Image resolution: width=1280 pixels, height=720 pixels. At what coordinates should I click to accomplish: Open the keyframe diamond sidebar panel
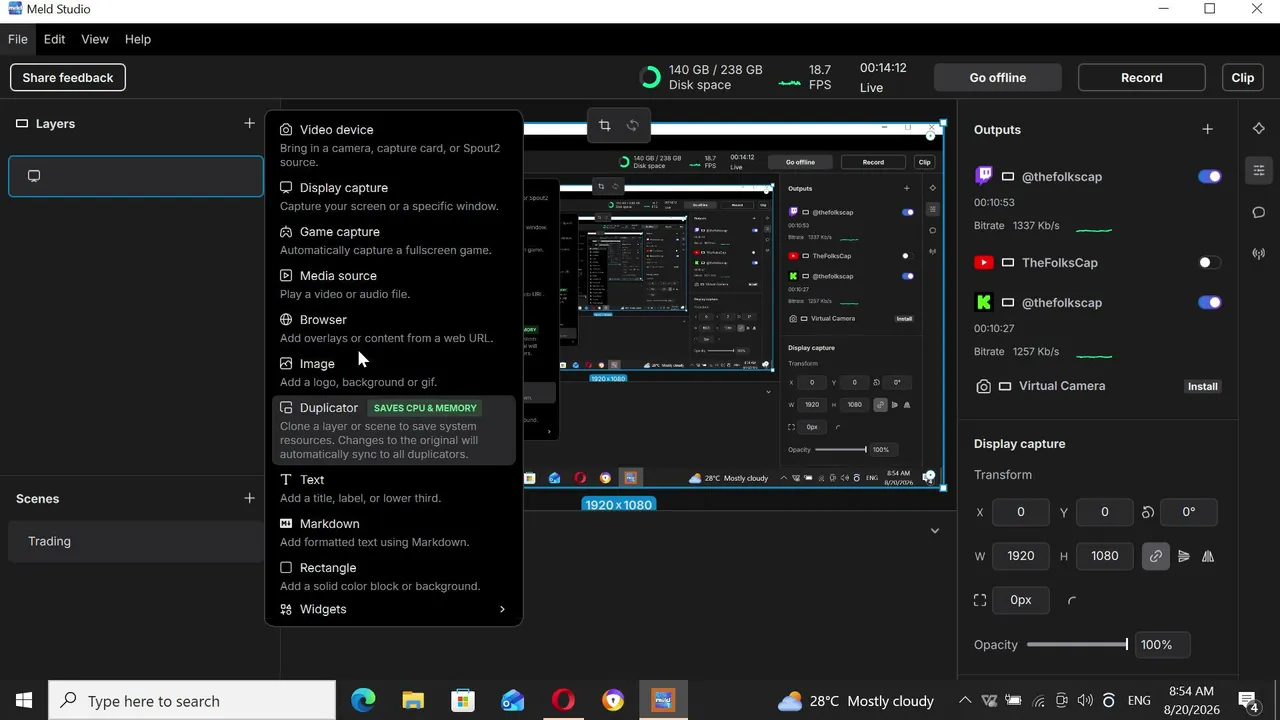(x=1259, y=129)
